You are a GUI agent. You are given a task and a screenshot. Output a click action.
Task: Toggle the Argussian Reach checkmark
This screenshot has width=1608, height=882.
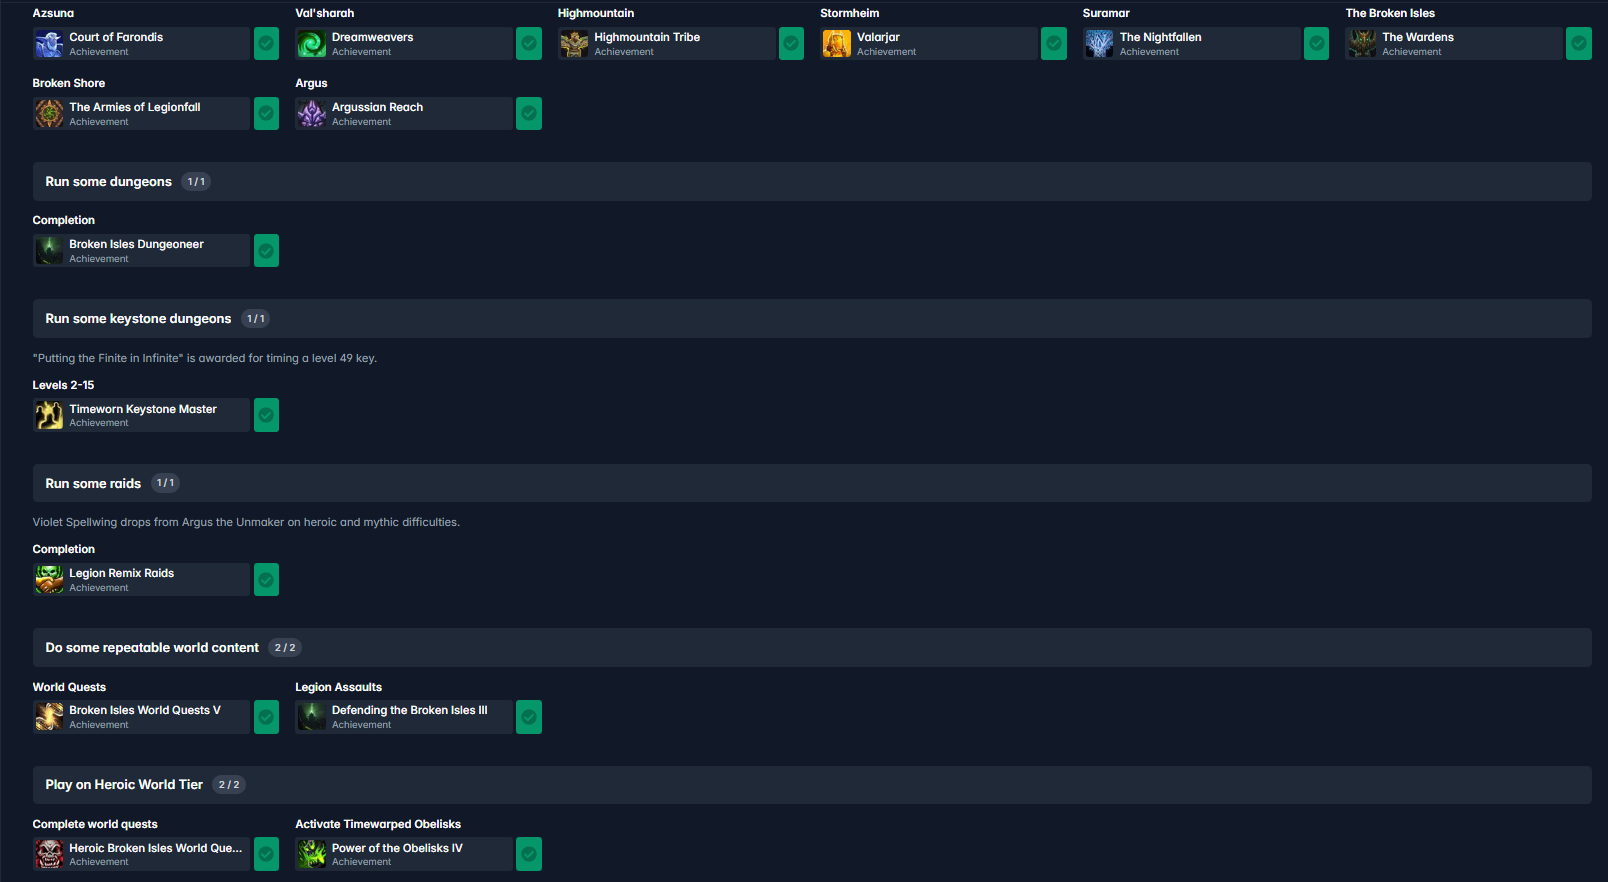[529, 114]
